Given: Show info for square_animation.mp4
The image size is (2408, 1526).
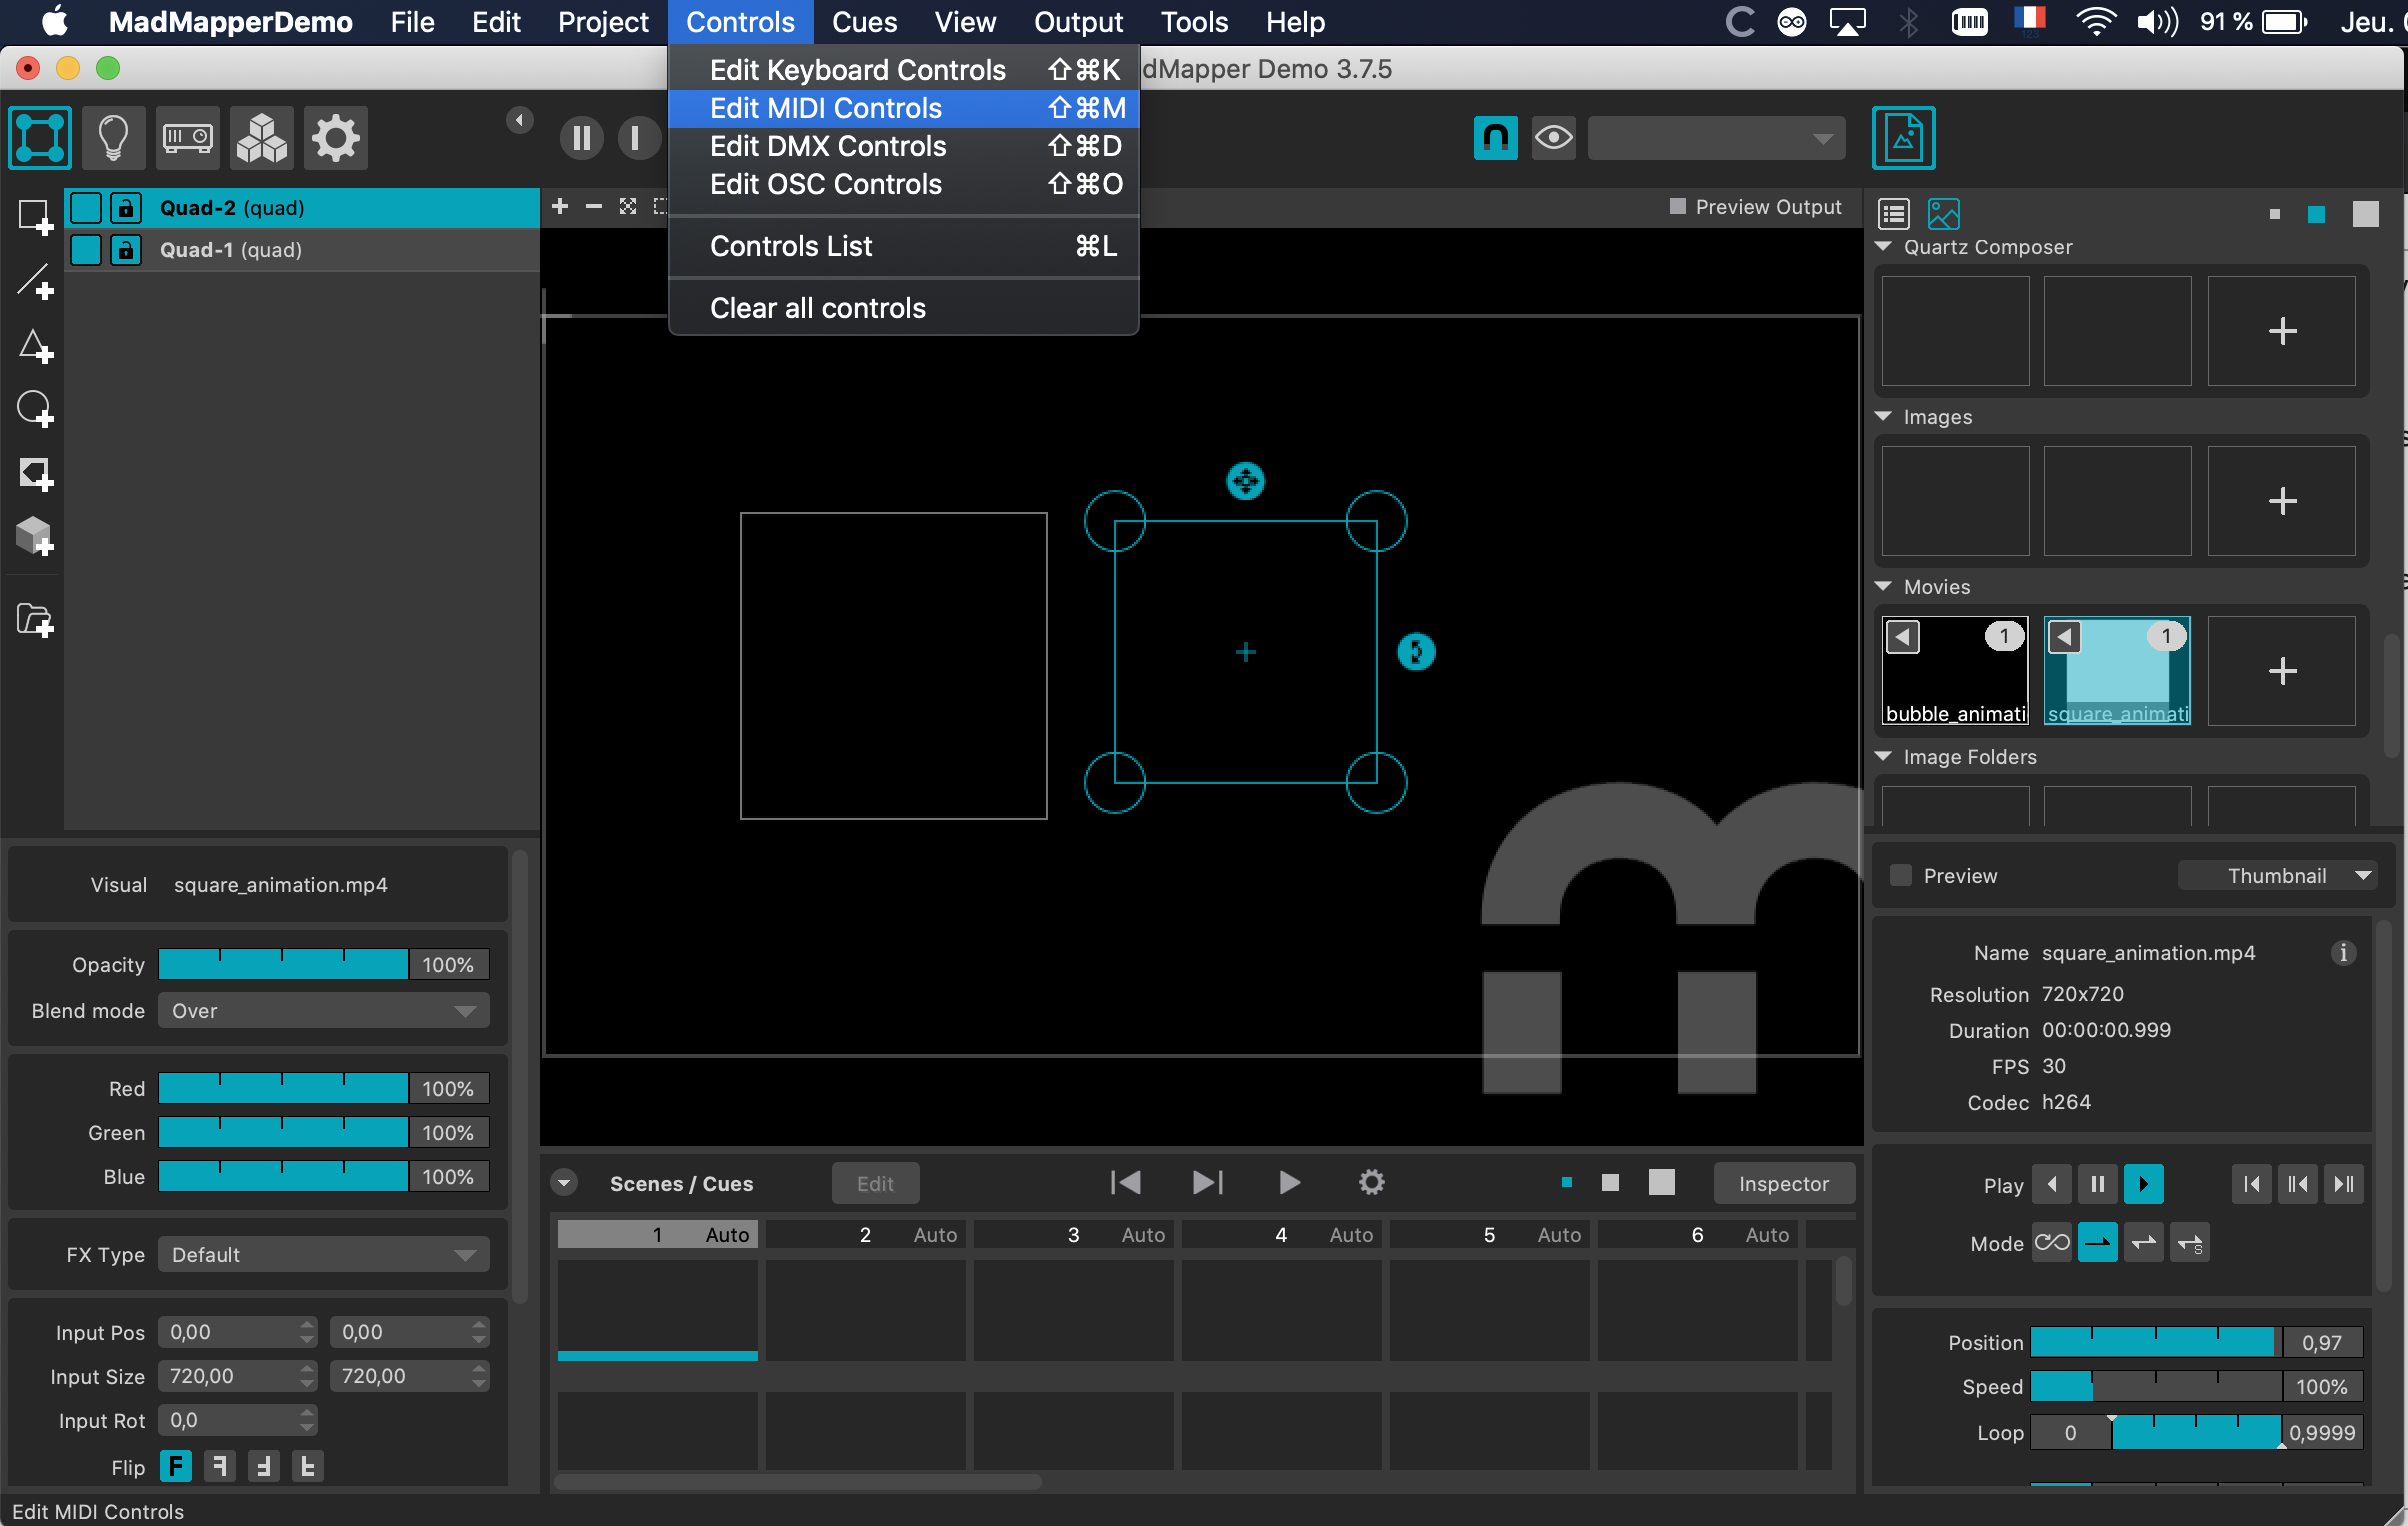Looking at the screenshot, I should [x=2343, y=953].
